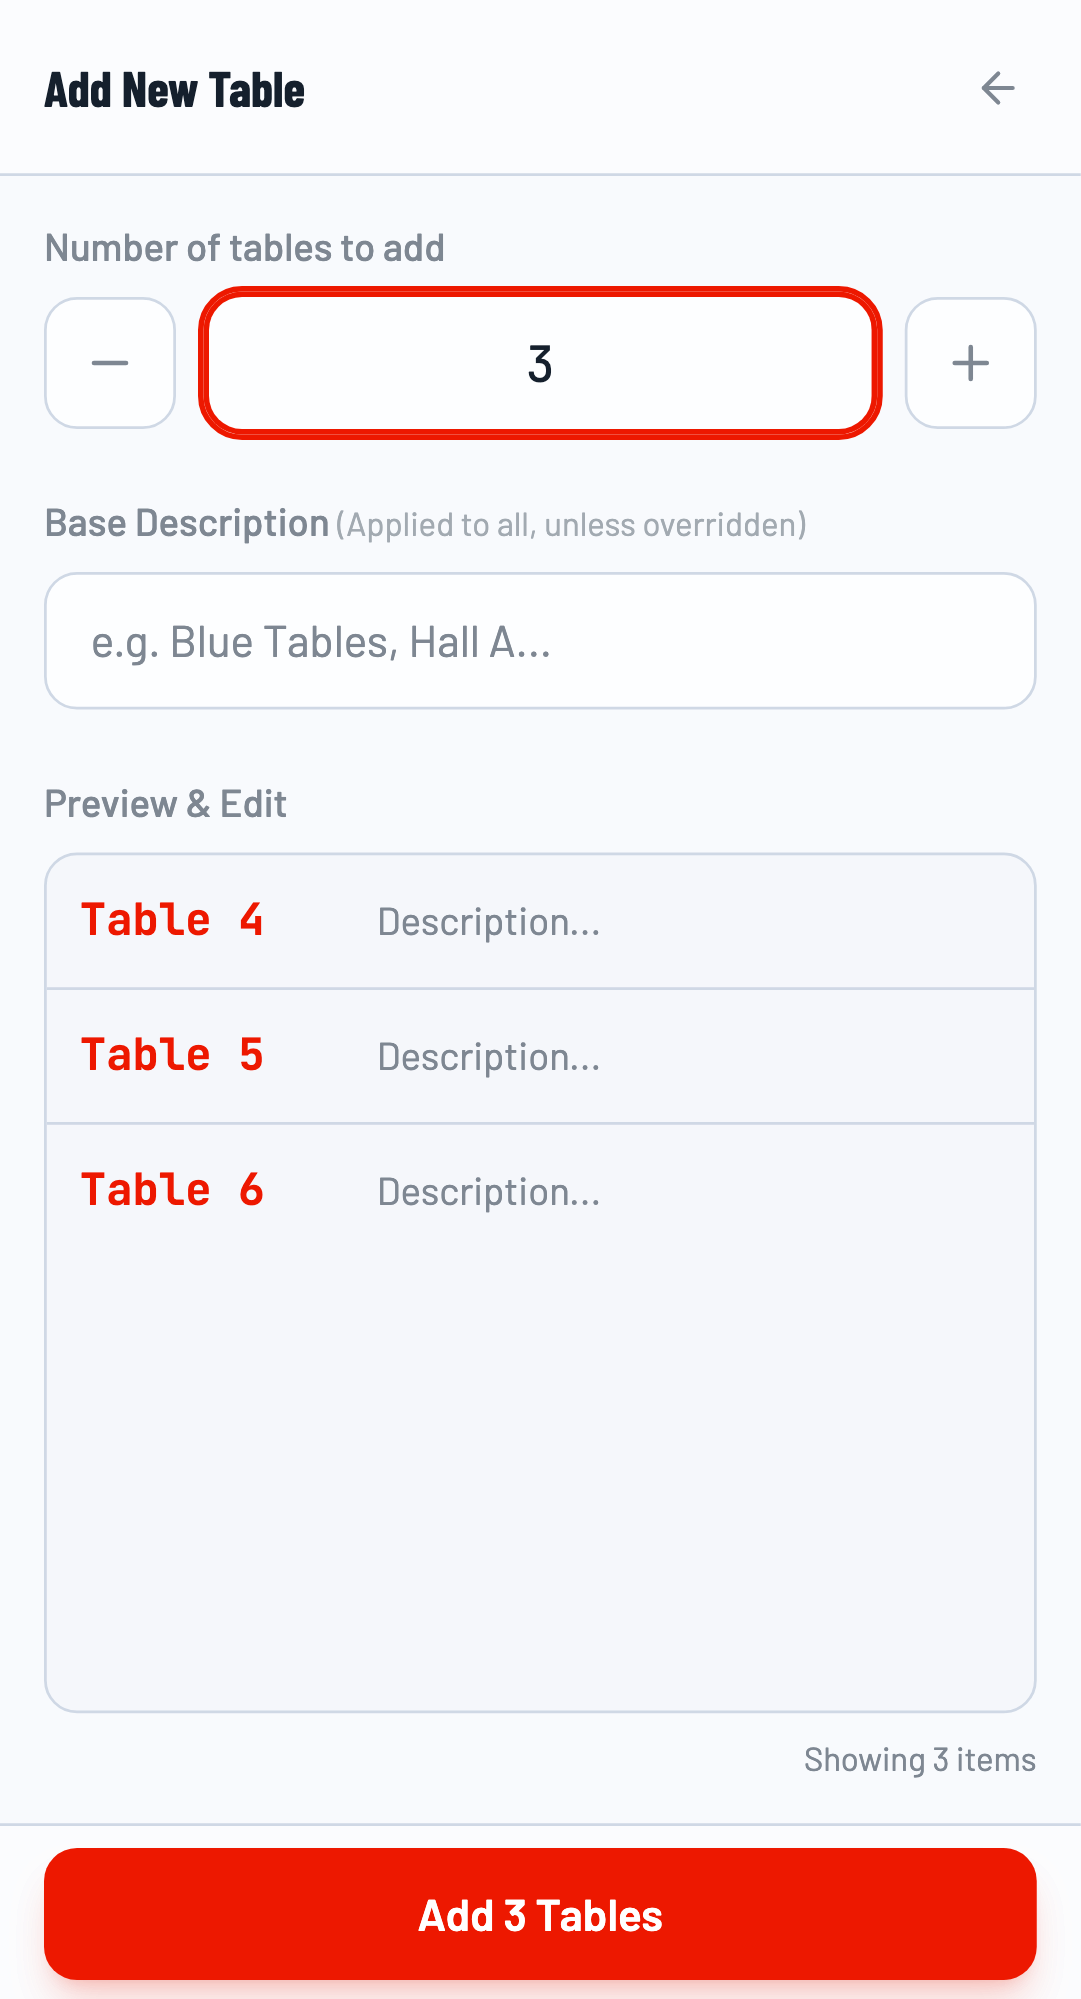Viewport: 1081px width, 1999px height.
Task: Select the Table 6 name label
Action: click(172, 1188)
